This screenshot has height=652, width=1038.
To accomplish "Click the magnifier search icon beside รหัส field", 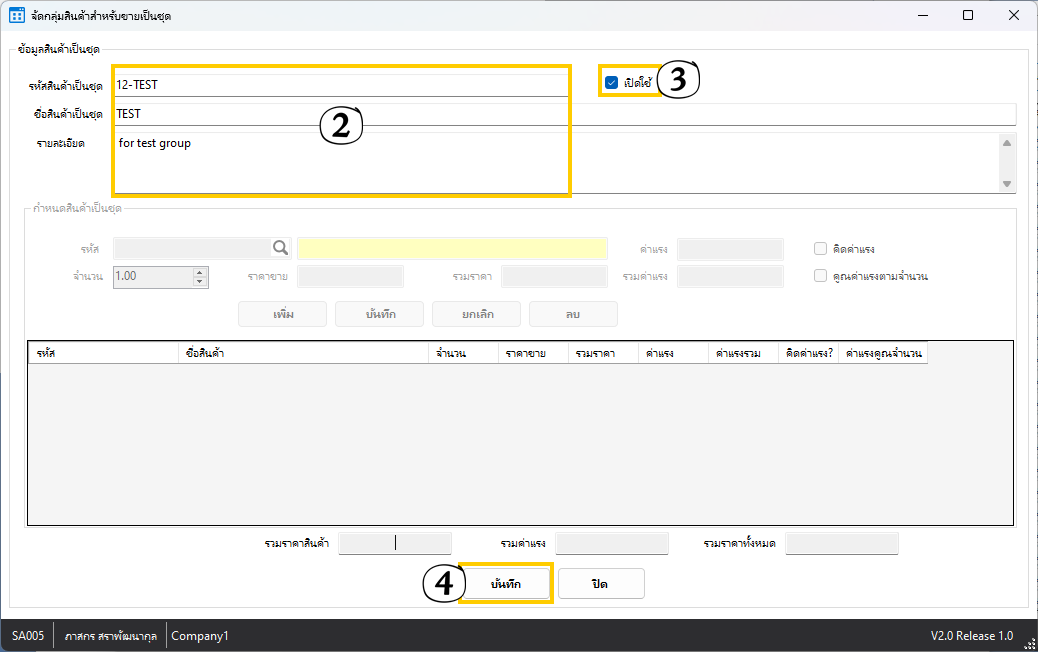I will [280, 248].
